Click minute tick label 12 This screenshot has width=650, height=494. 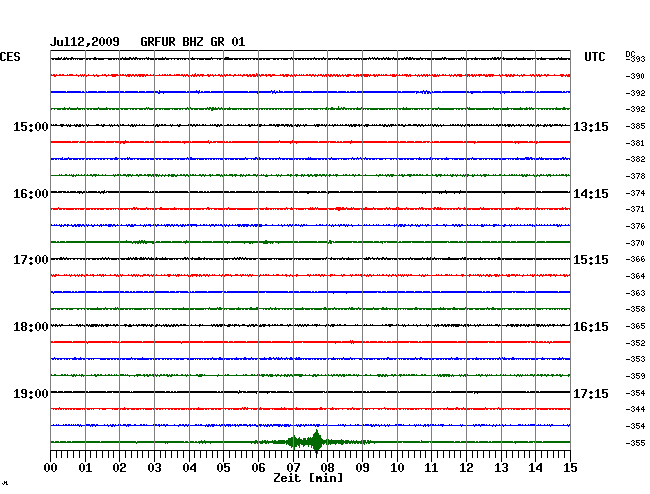pos(466,467)
